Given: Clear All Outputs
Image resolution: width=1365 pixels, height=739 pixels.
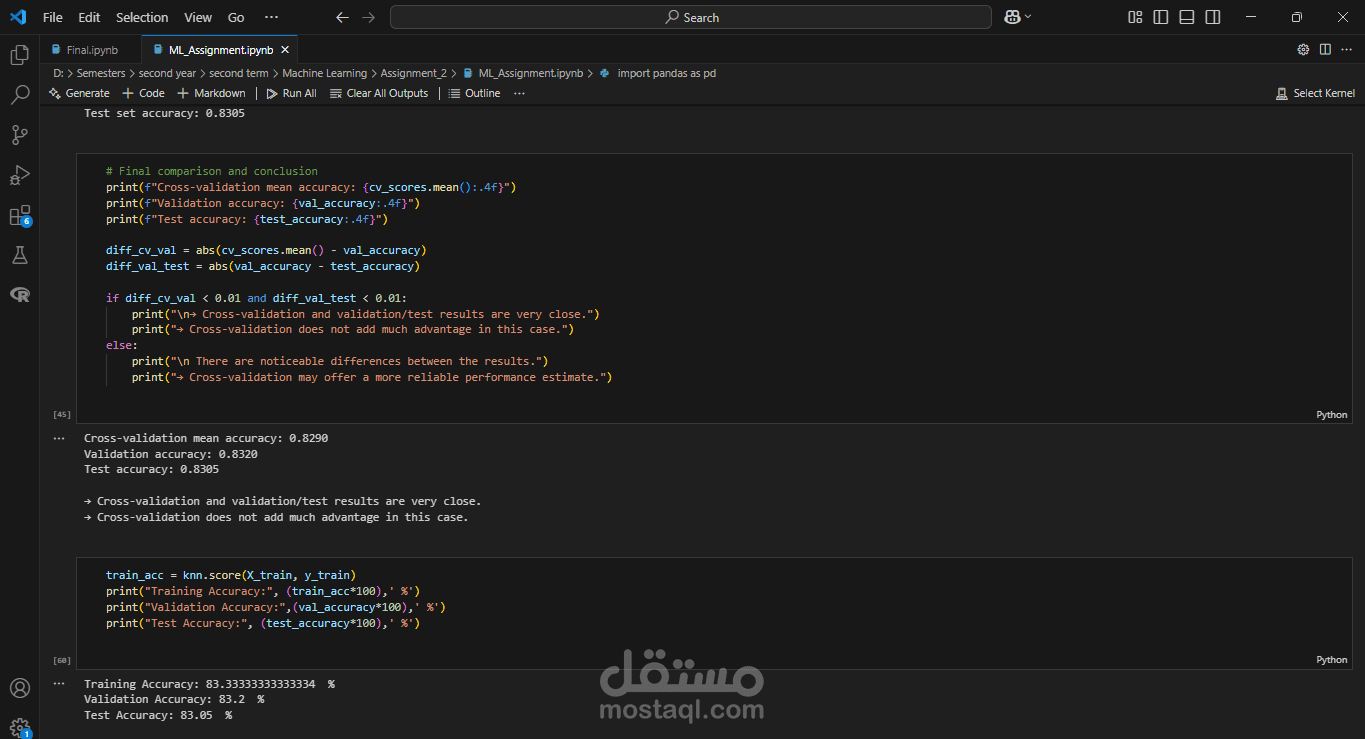Looking at the screenshot, I should (379, 93).
